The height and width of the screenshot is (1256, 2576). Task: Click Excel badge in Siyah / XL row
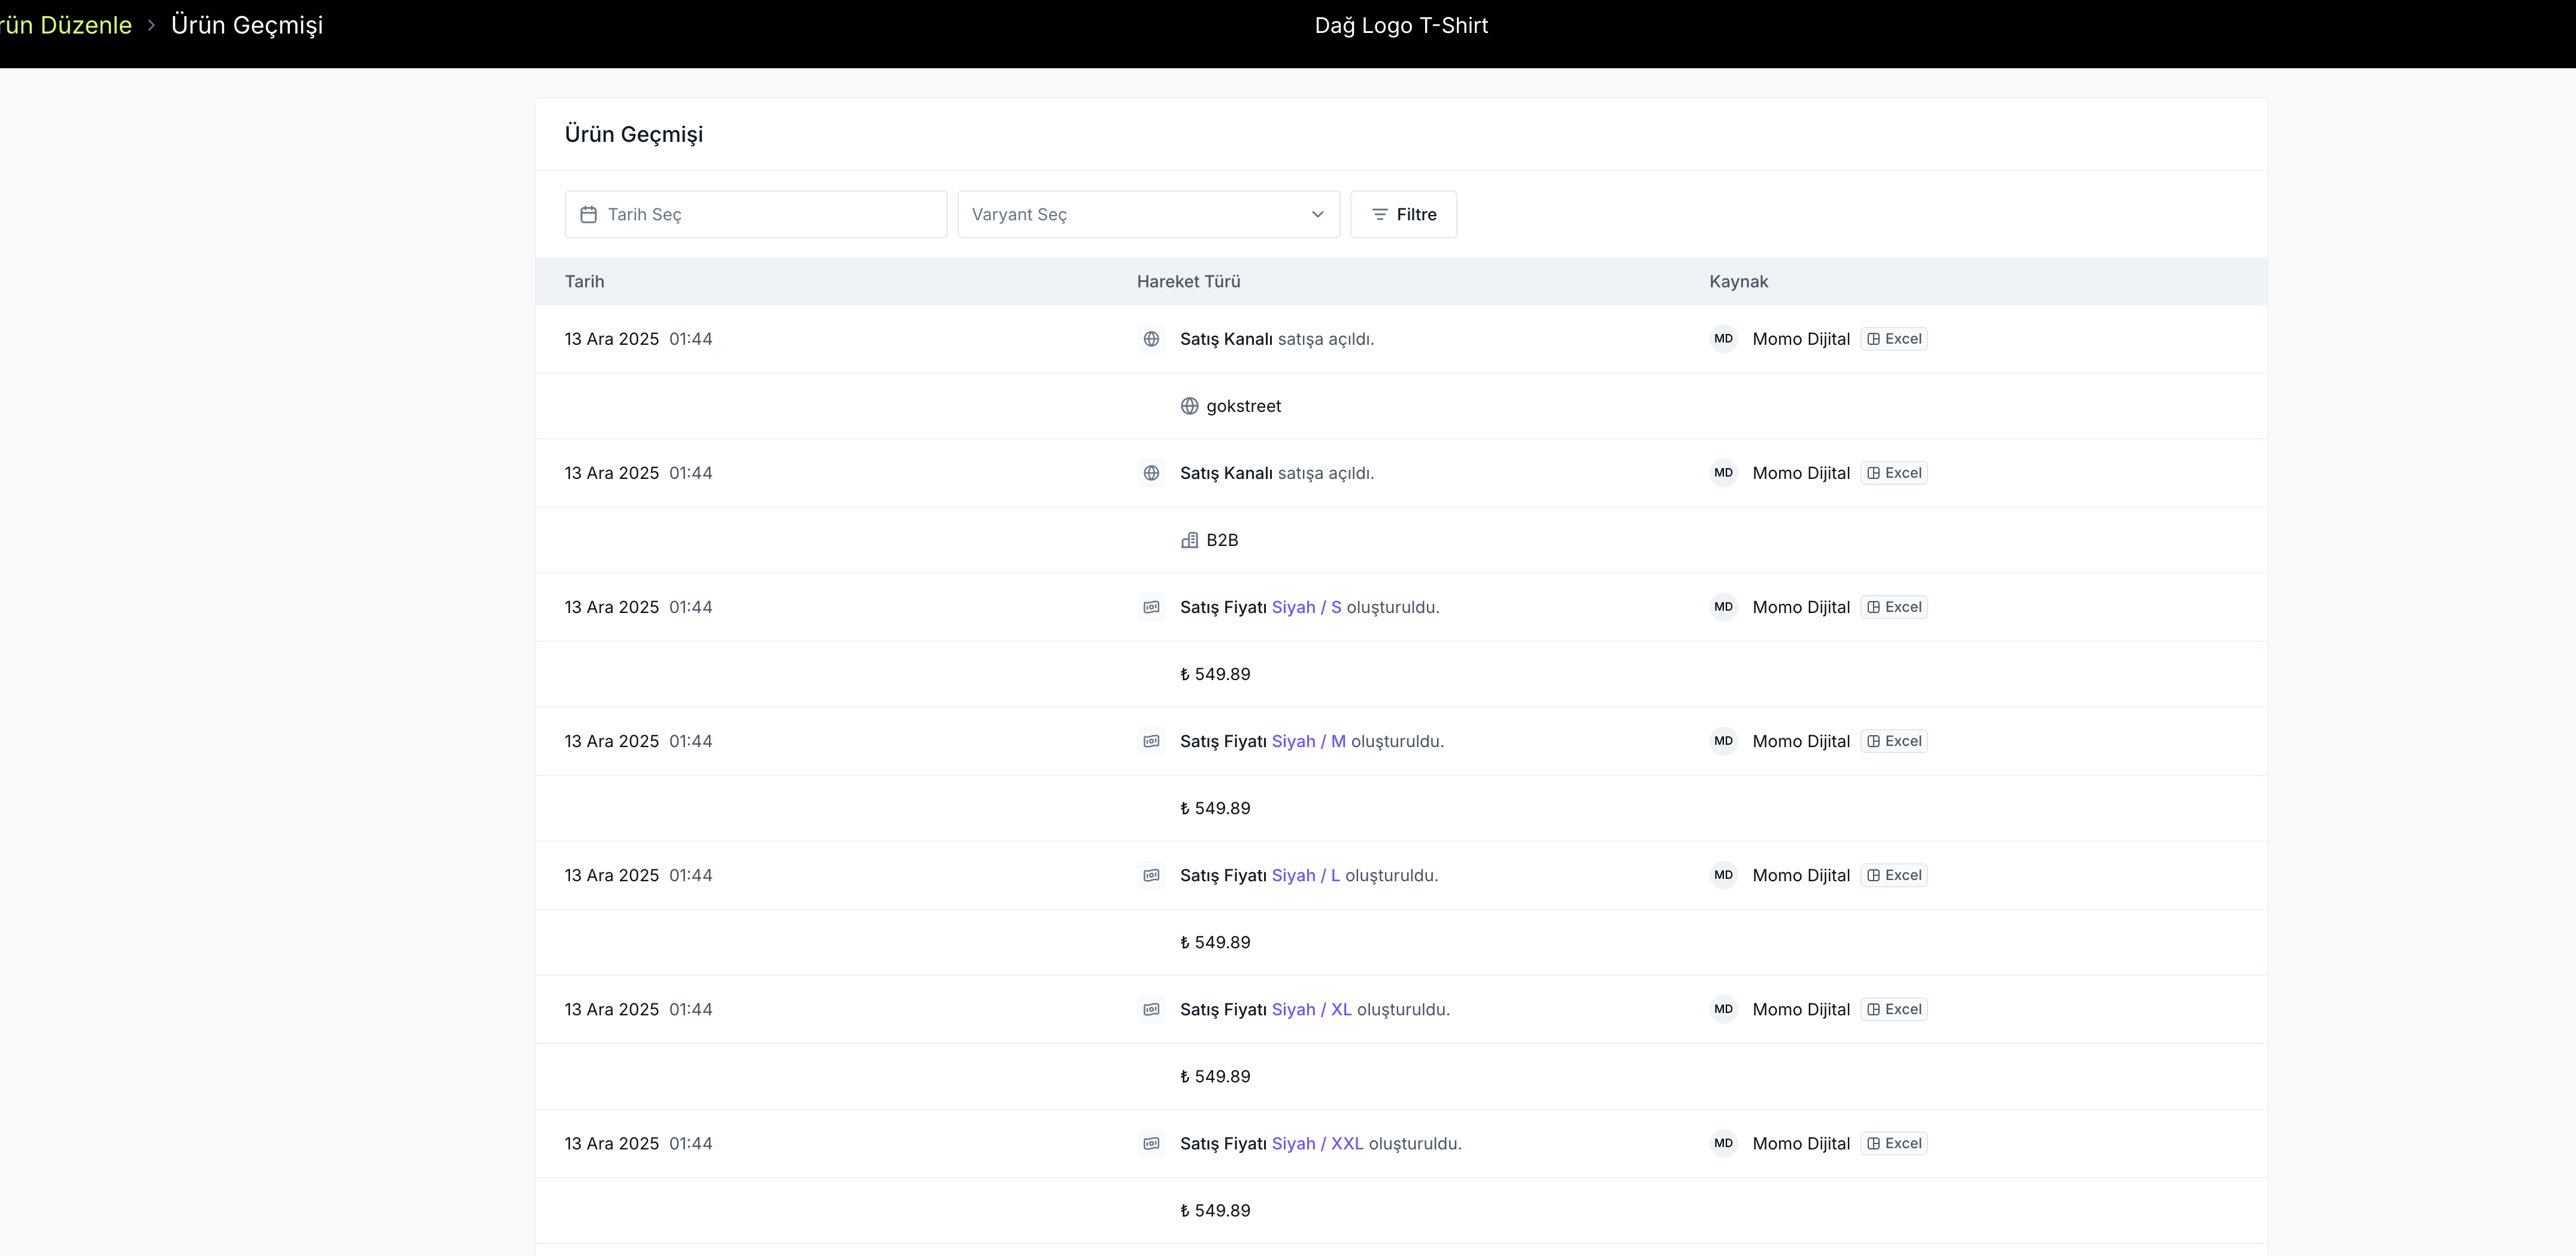point(1894,1009)
